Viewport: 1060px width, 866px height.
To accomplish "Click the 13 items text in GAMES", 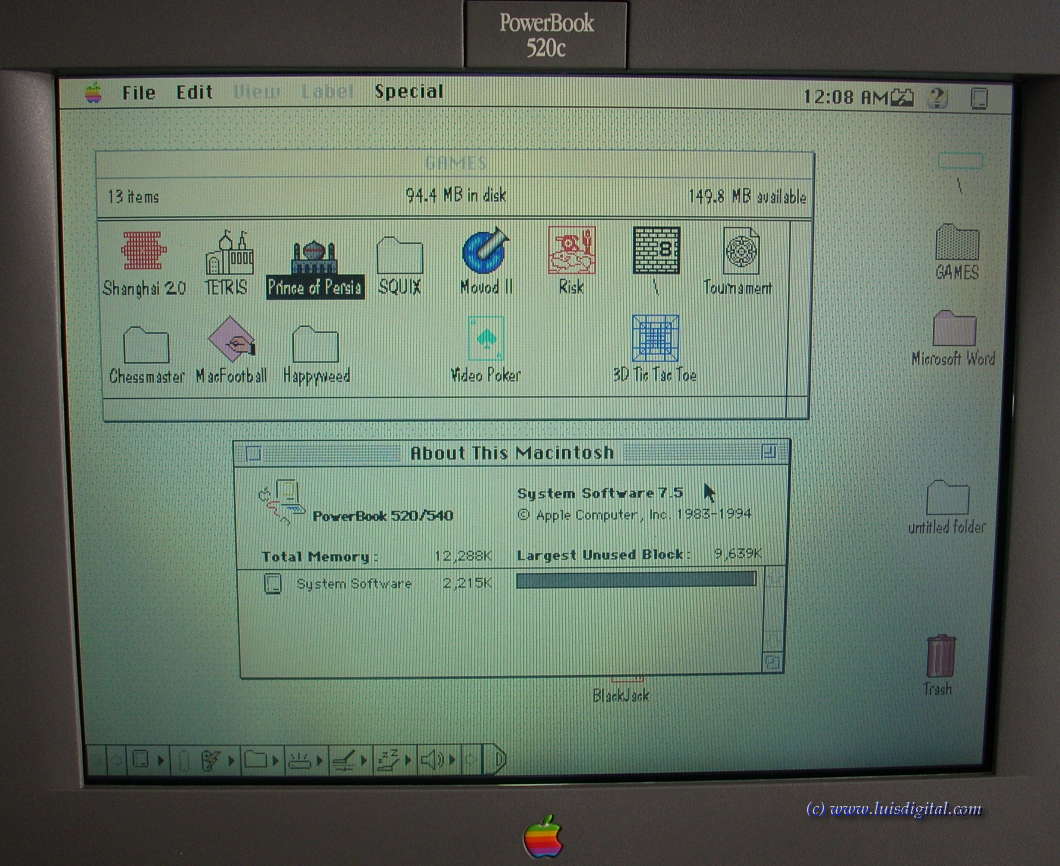I will point(133,197).
